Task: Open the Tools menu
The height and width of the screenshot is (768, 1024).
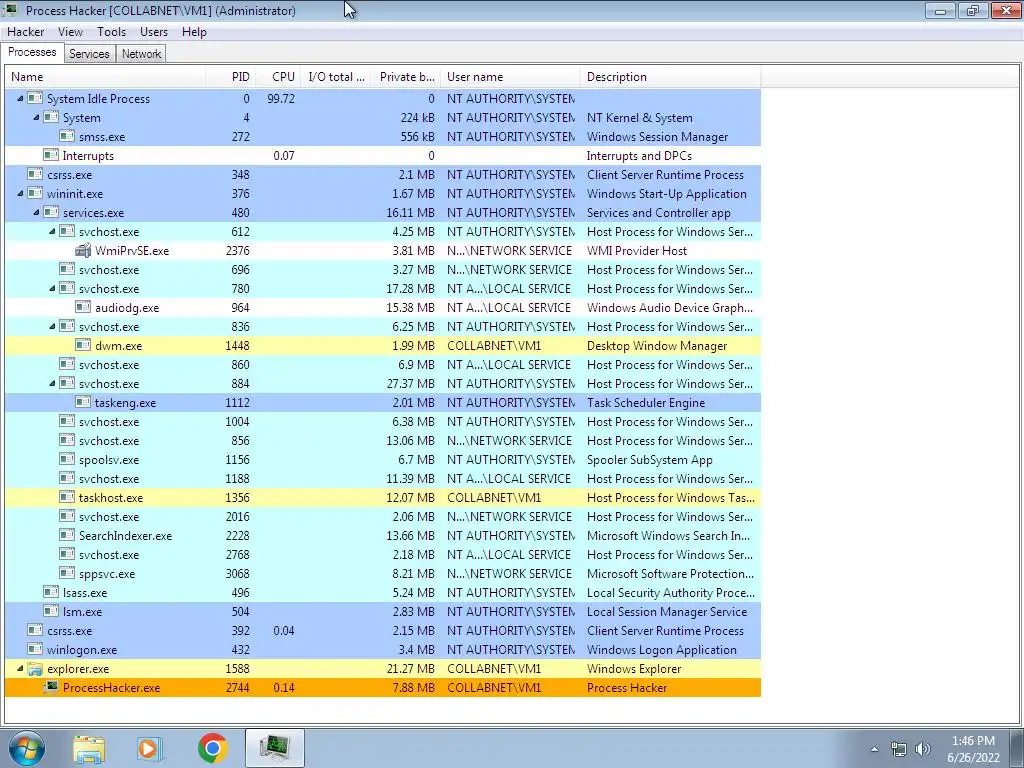Action: [x=111, y=31]
